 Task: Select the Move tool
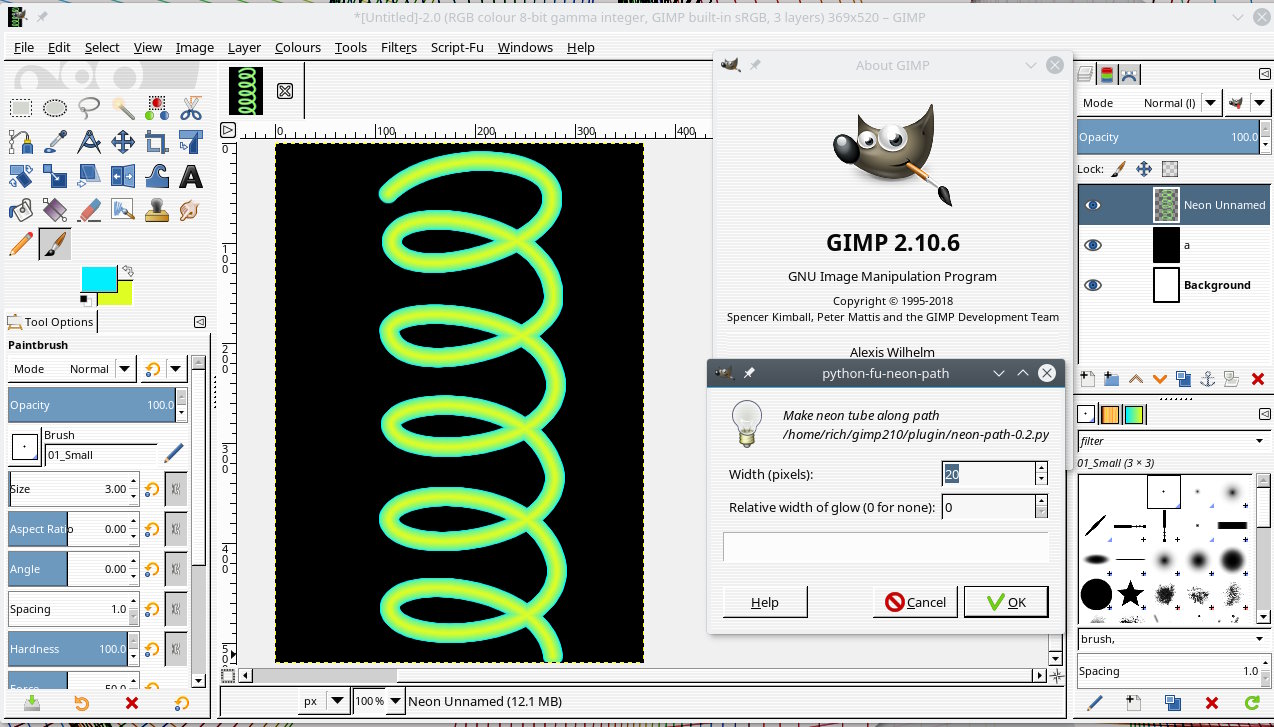click(123, 142)
